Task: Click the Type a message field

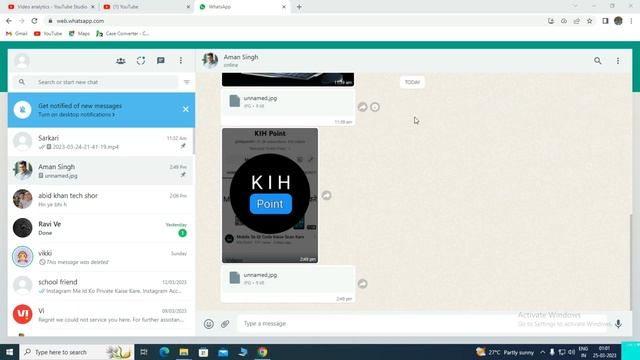Action: (422, 324)
